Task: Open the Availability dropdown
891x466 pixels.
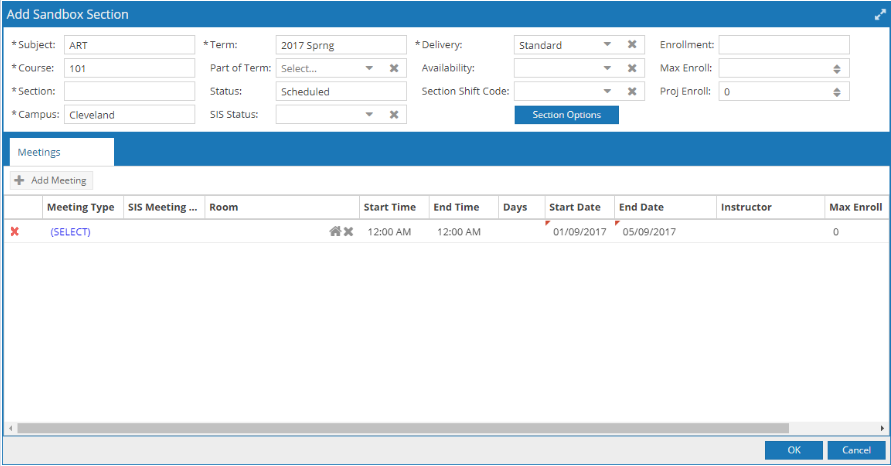Action: (607, 68)
